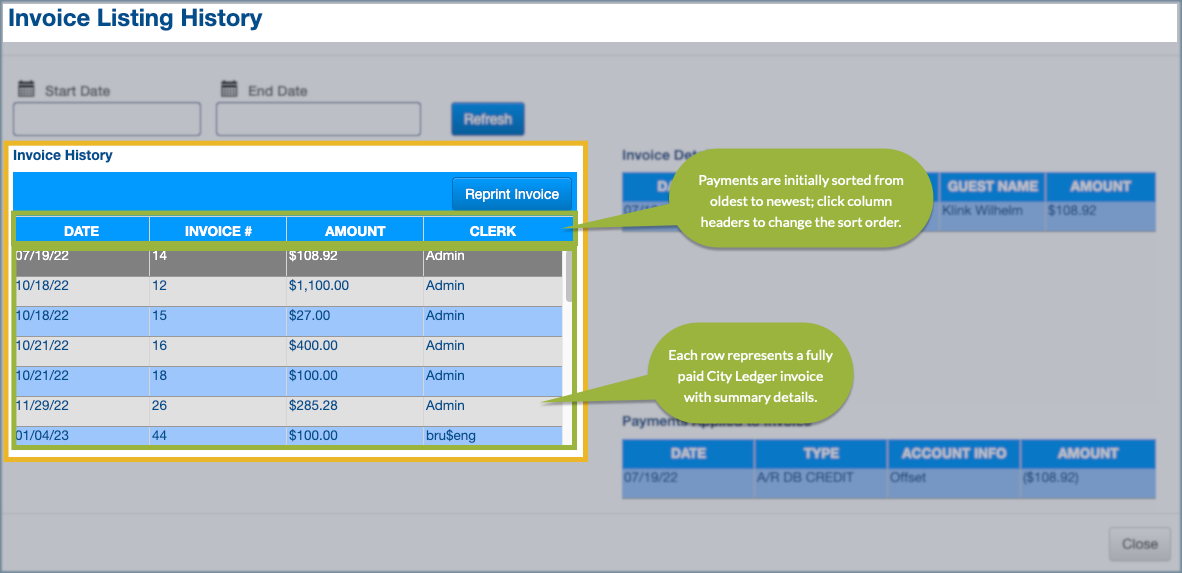Close the Invoice Listing History dialog
Screen dimensions: 1182x573
(1139, 544)
